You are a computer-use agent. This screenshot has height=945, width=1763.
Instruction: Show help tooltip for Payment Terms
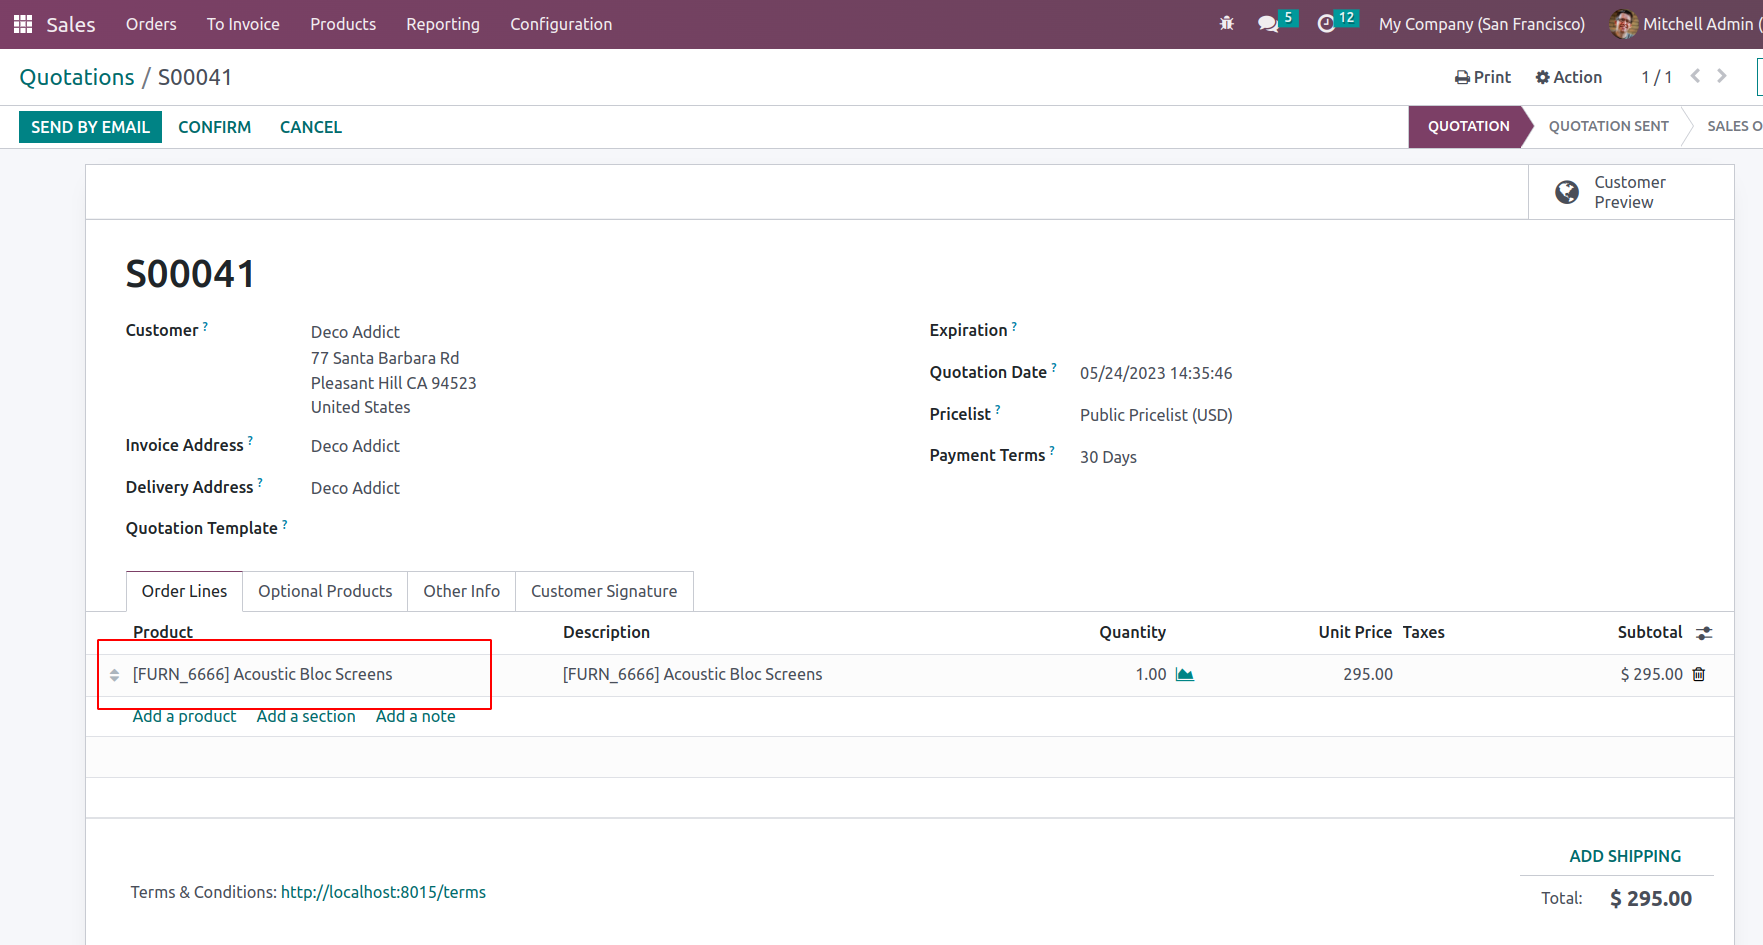[1052, 451]
